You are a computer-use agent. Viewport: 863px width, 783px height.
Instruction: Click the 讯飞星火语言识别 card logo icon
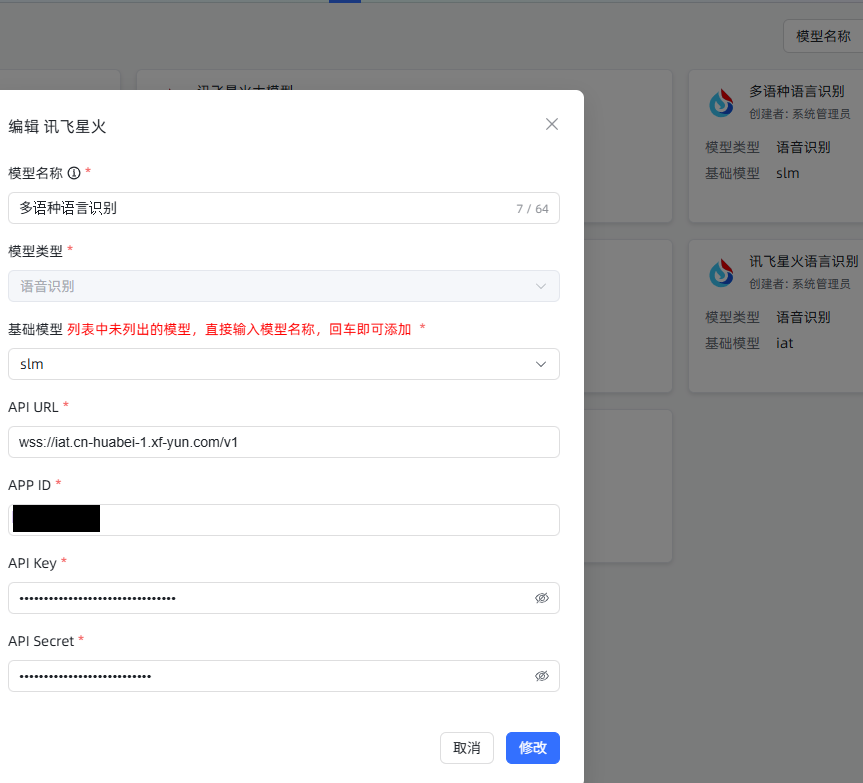pyautogui.click(x=721, y=272)
